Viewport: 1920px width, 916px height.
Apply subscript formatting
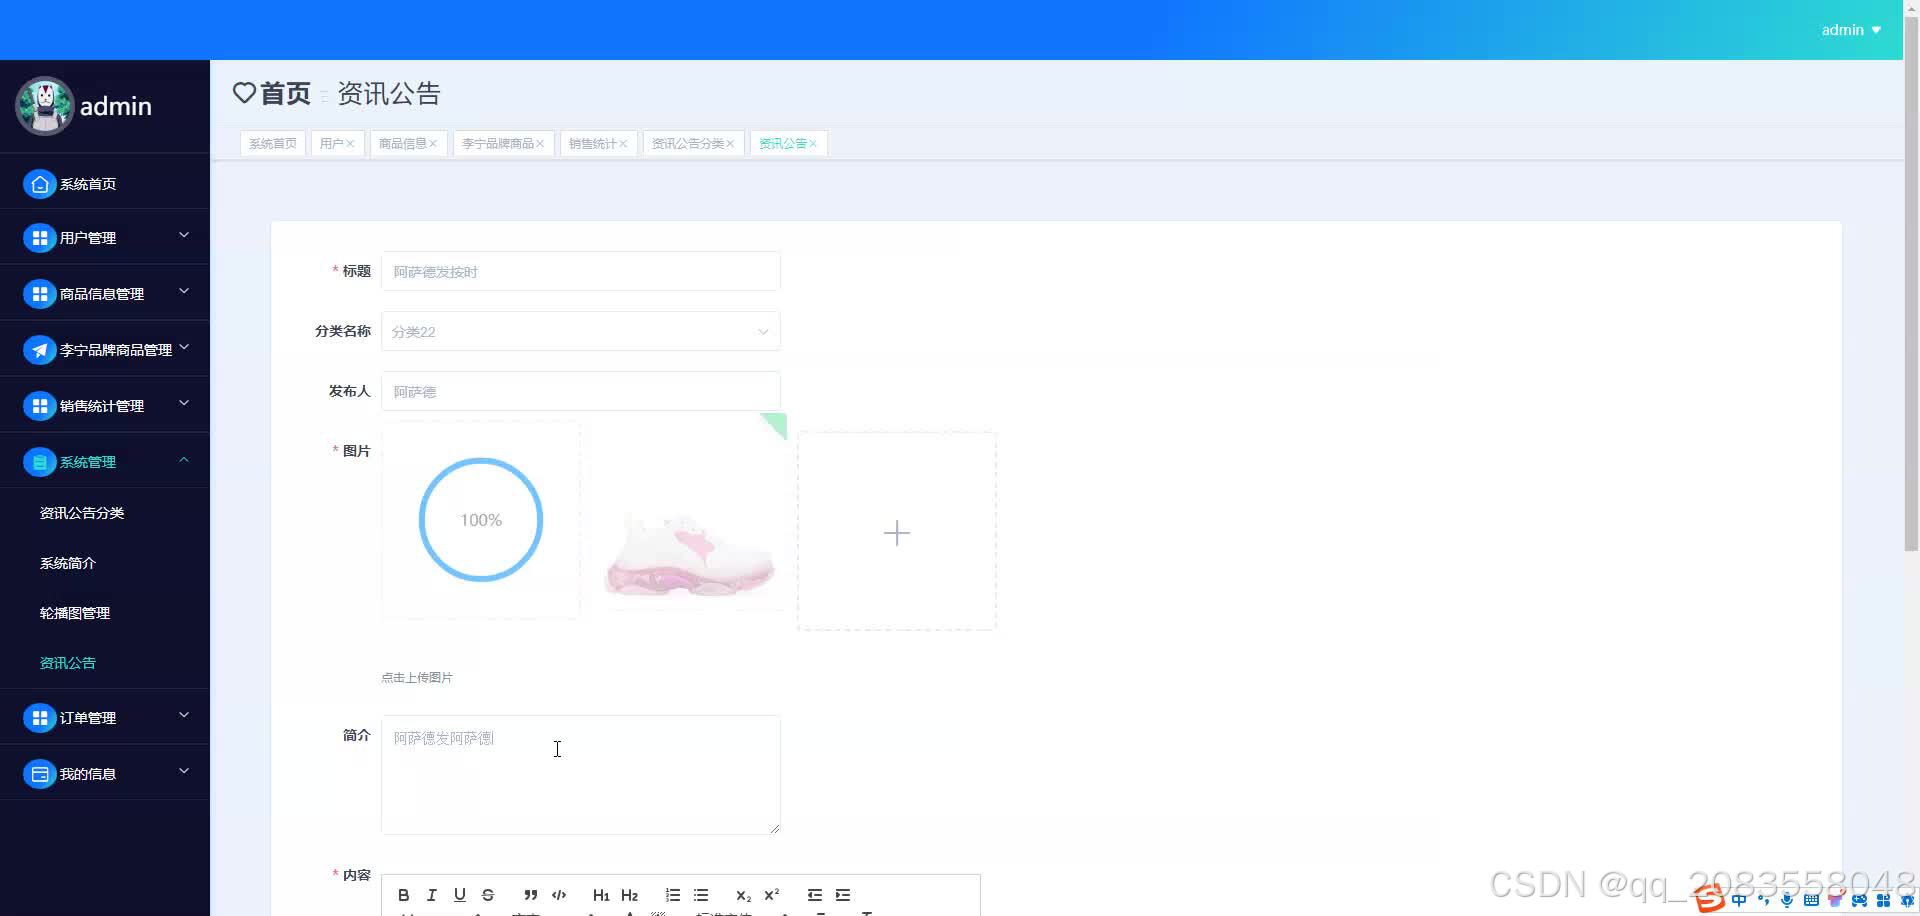743,895
